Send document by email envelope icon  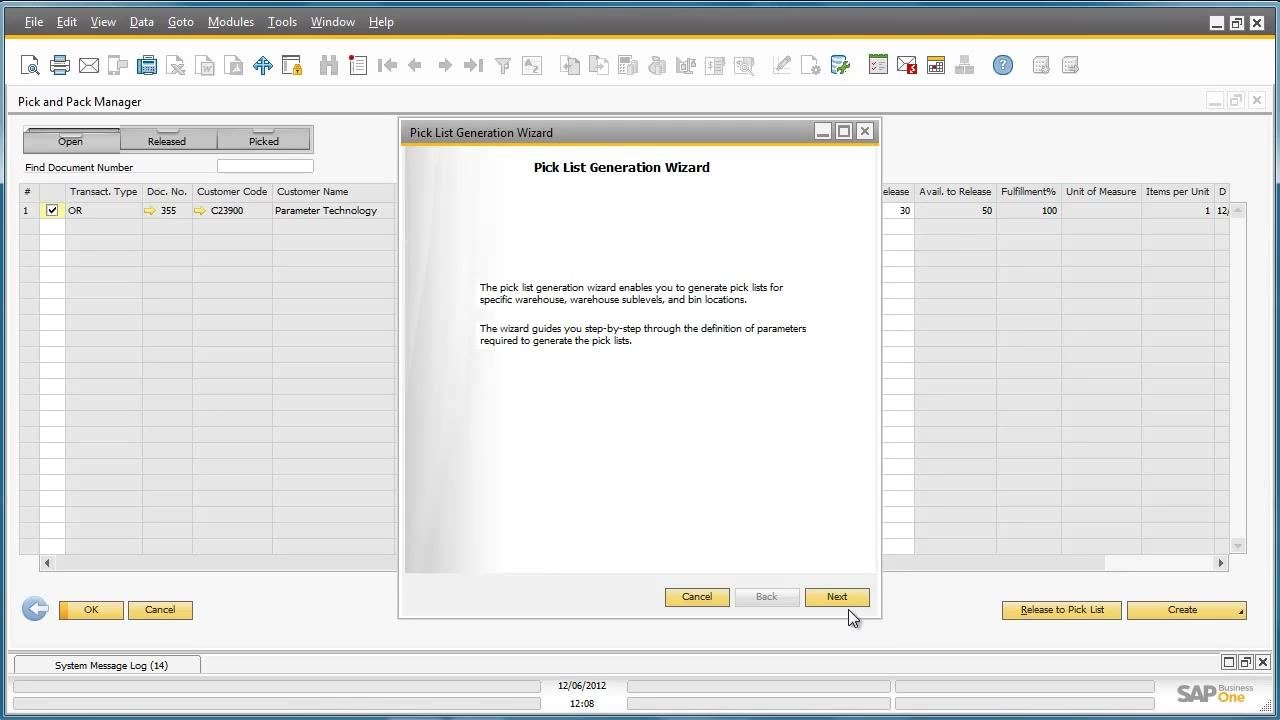[x=89, y=66]
